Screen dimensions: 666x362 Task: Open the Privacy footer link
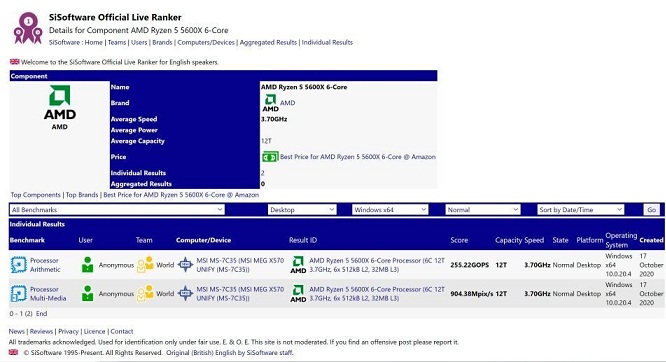(x=68, y=331)
